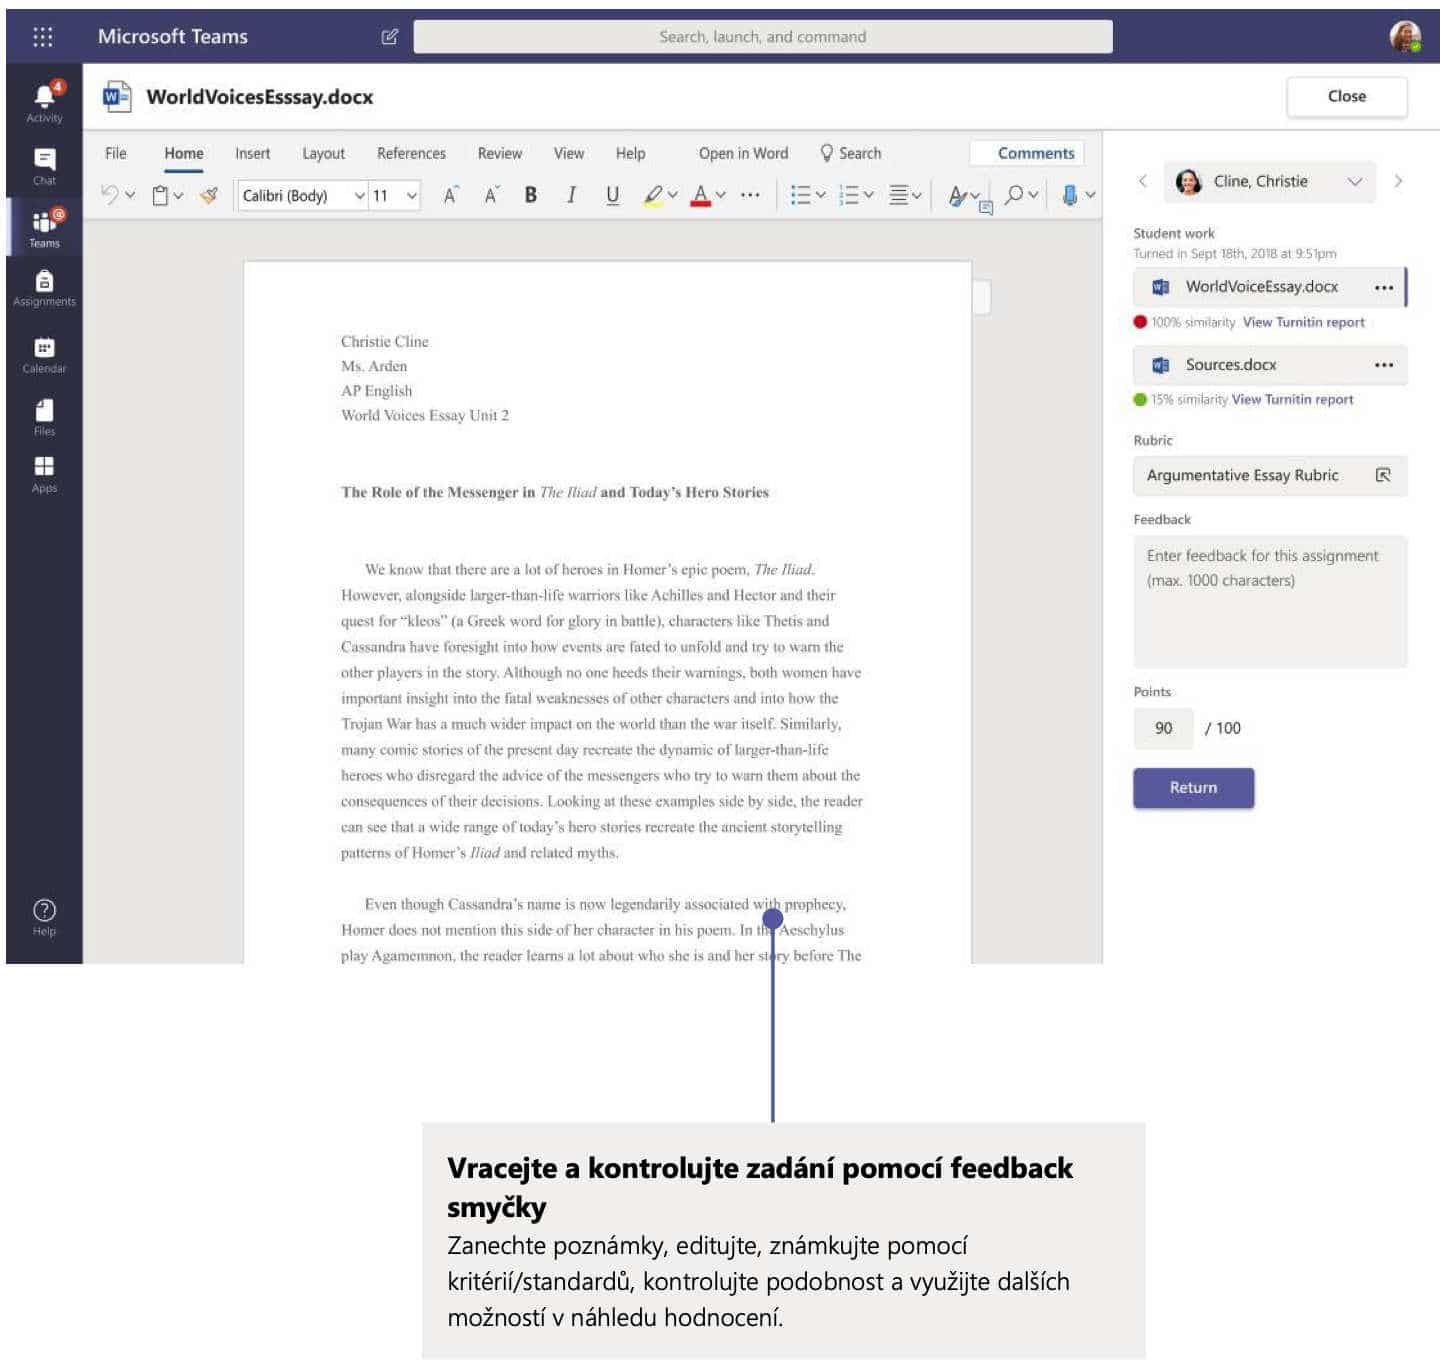This screenshot has height=1368, width=1447.
Task: Open the Argumentative Essay Rubric pop-out icon
Action: point(1384,476)
